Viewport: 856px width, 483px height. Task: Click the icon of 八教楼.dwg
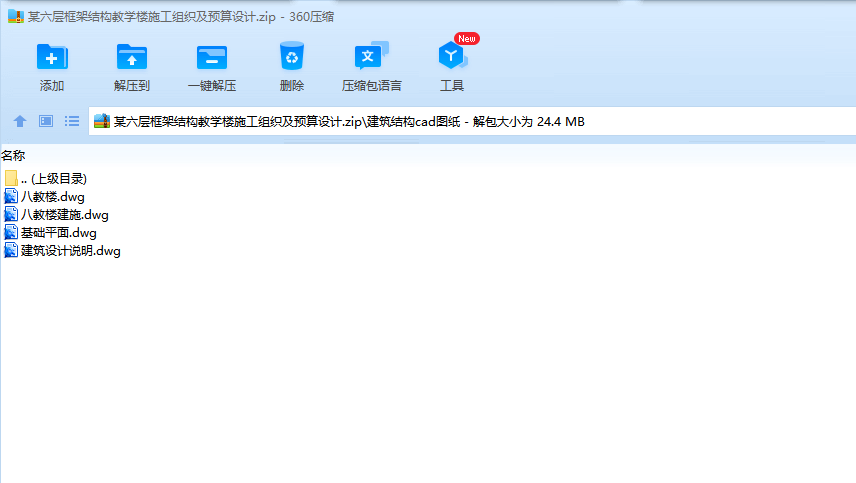point(11,196)
